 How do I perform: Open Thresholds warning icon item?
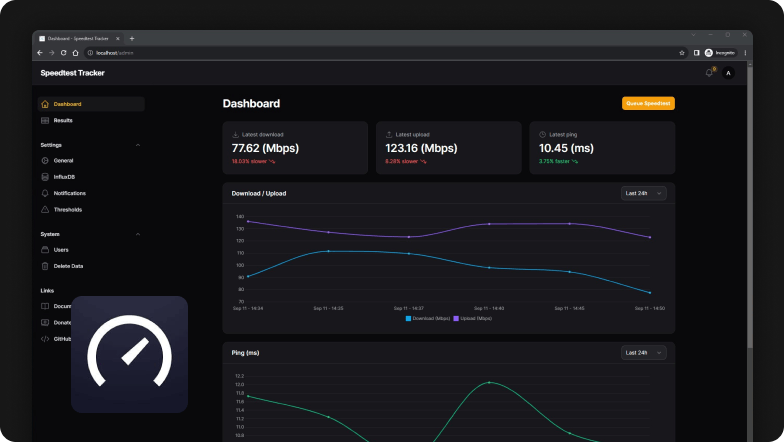[45, 210]
